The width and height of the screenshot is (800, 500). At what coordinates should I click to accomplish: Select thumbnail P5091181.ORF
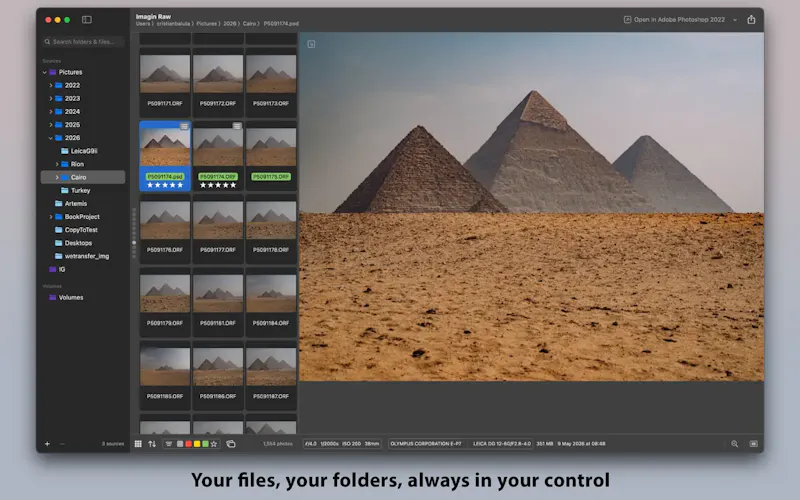tap(218, 302)
